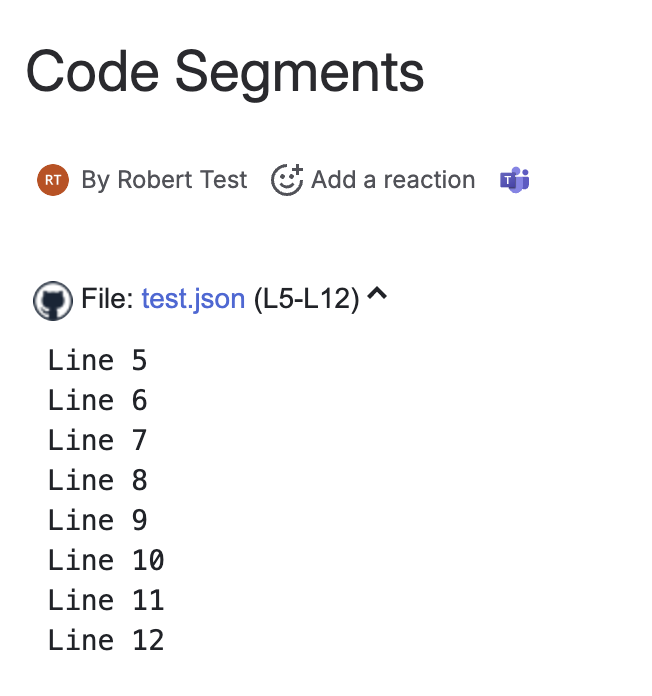
Task: Click the GitHub logo beside File
Action: click(52, 299)
